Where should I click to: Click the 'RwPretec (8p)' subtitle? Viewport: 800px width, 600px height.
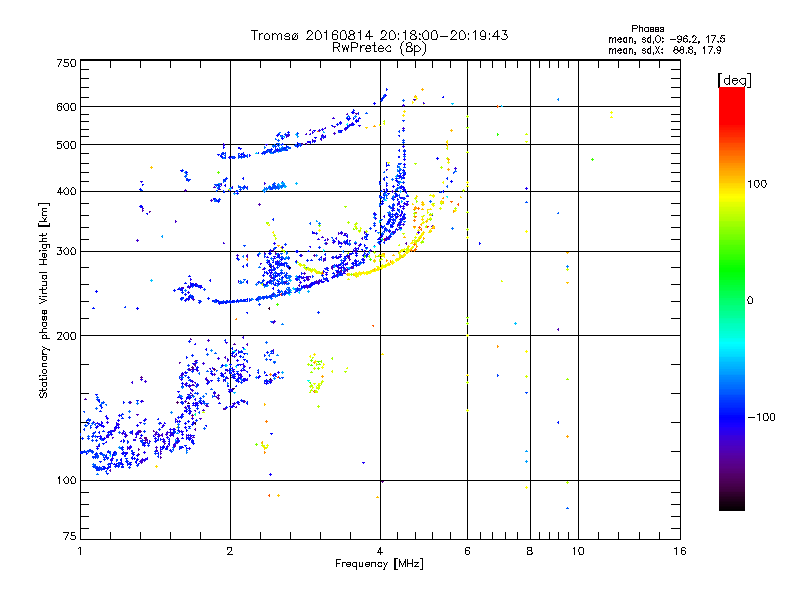[x=379, y=48]
